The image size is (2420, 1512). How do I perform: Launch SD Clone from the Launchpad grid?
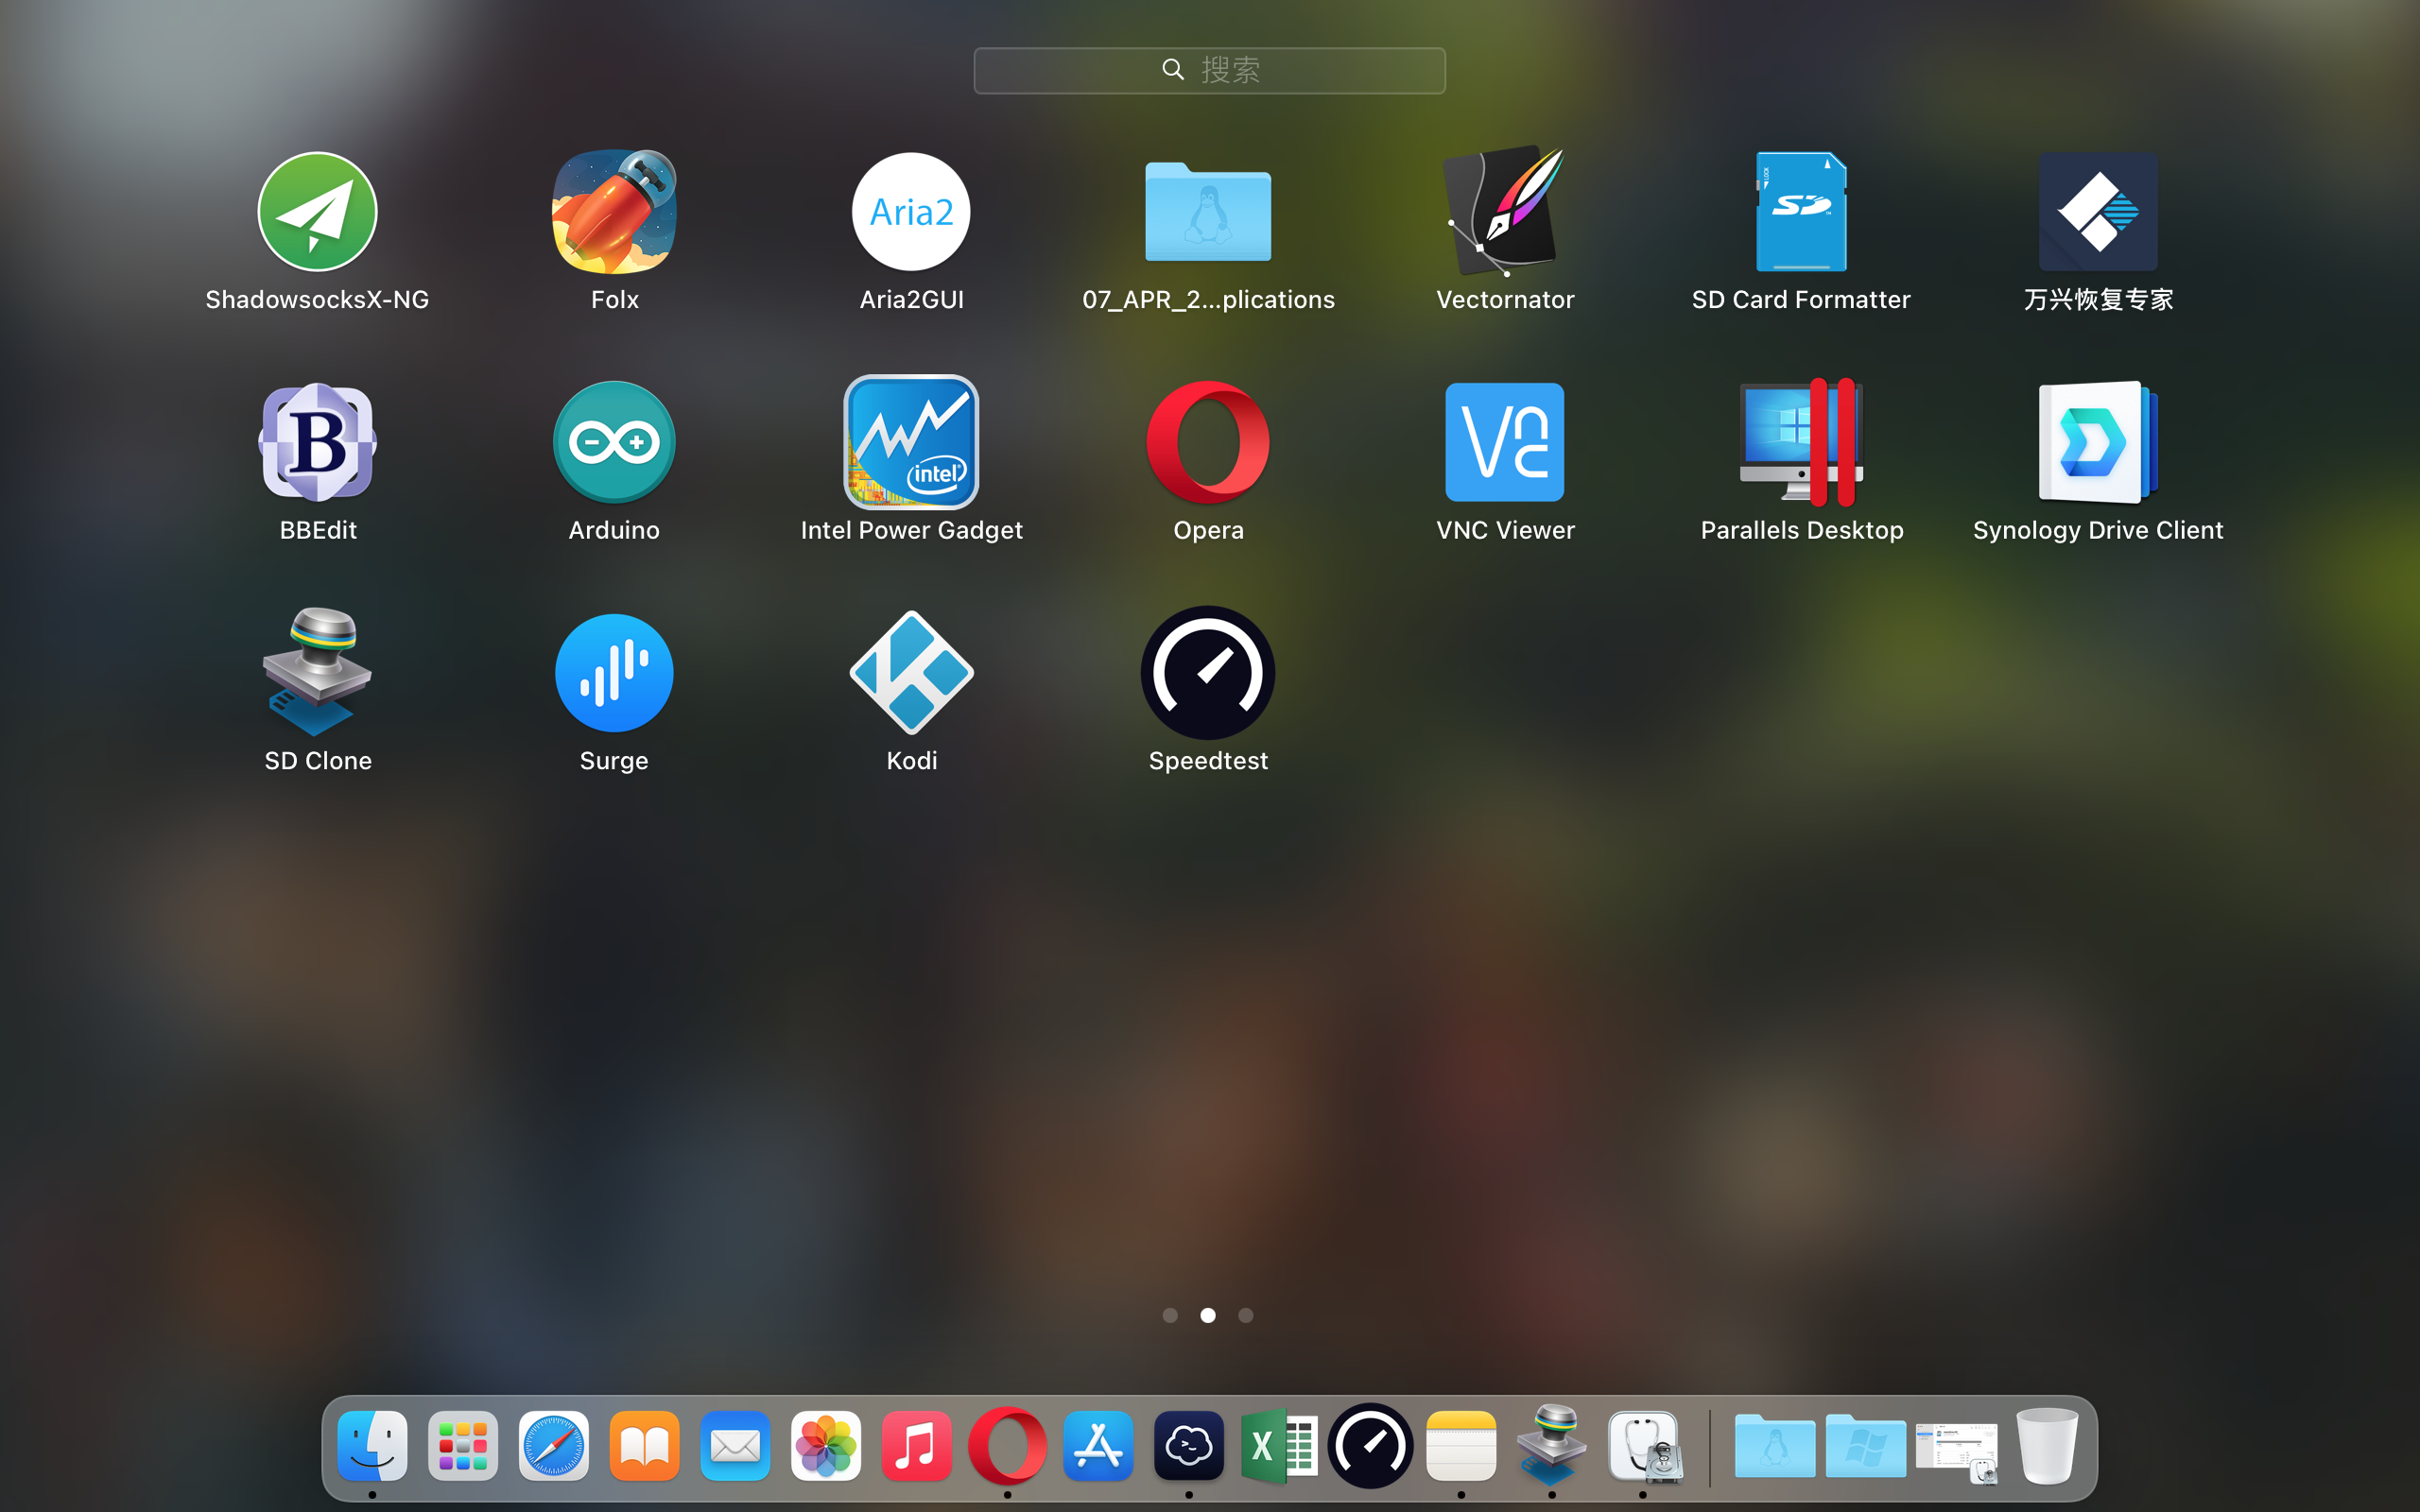click(x=317, y=672)
